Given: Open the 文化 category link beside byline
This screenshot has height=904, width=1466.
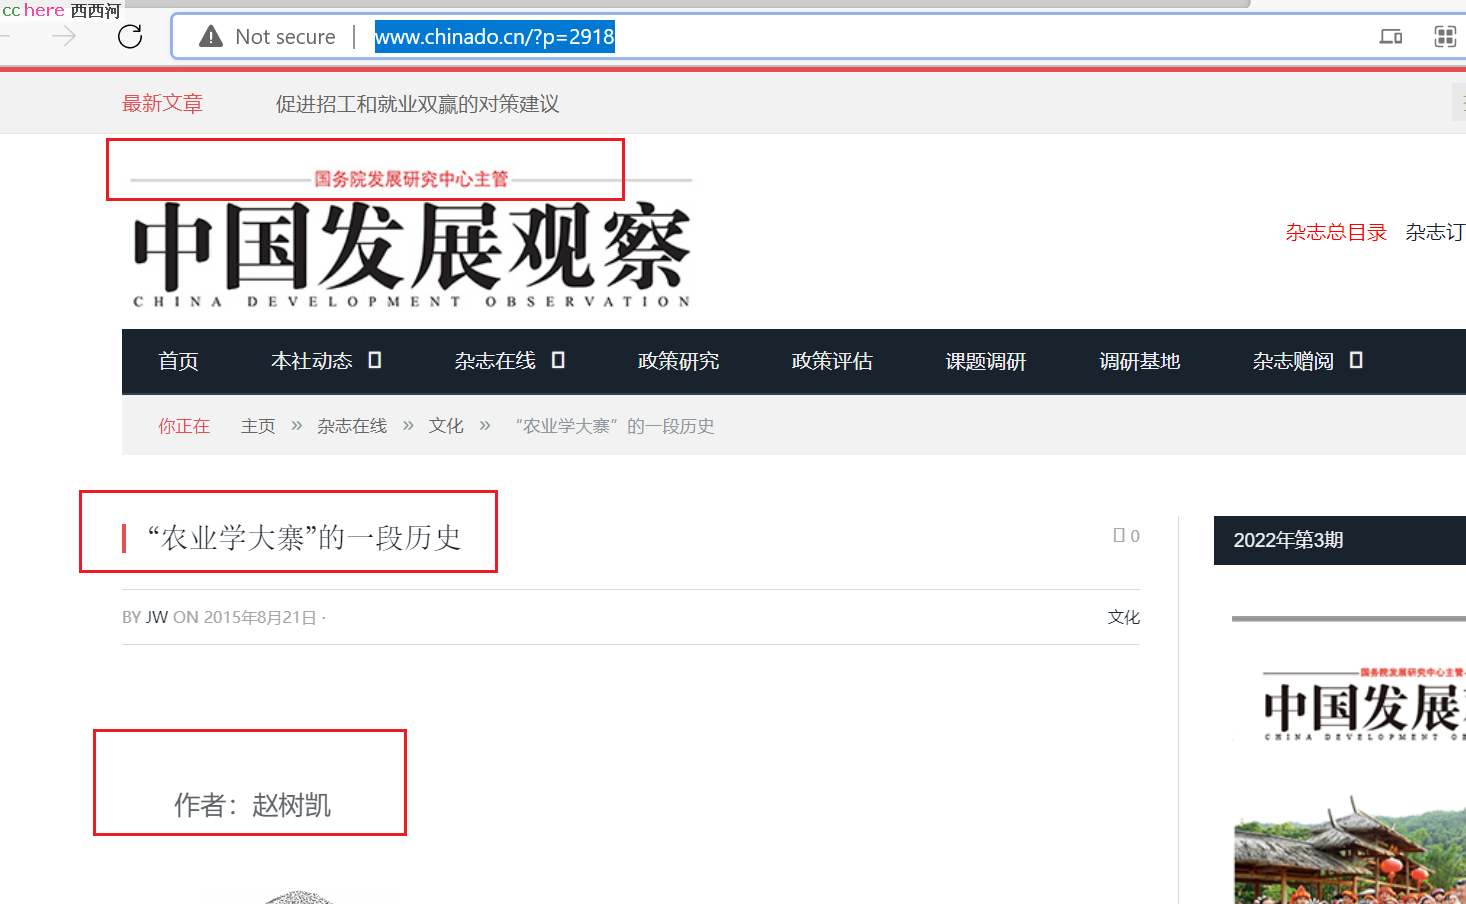Looking at the screenshot, I should pyautogui.click(x=1123, y=617).
